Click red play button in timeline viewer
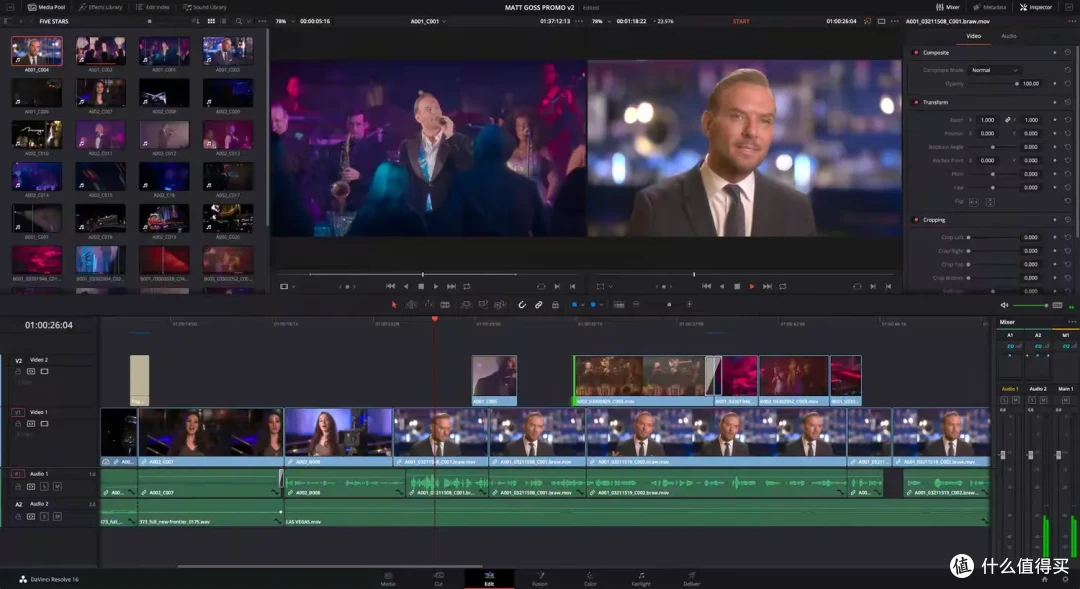 pos(751,287)
